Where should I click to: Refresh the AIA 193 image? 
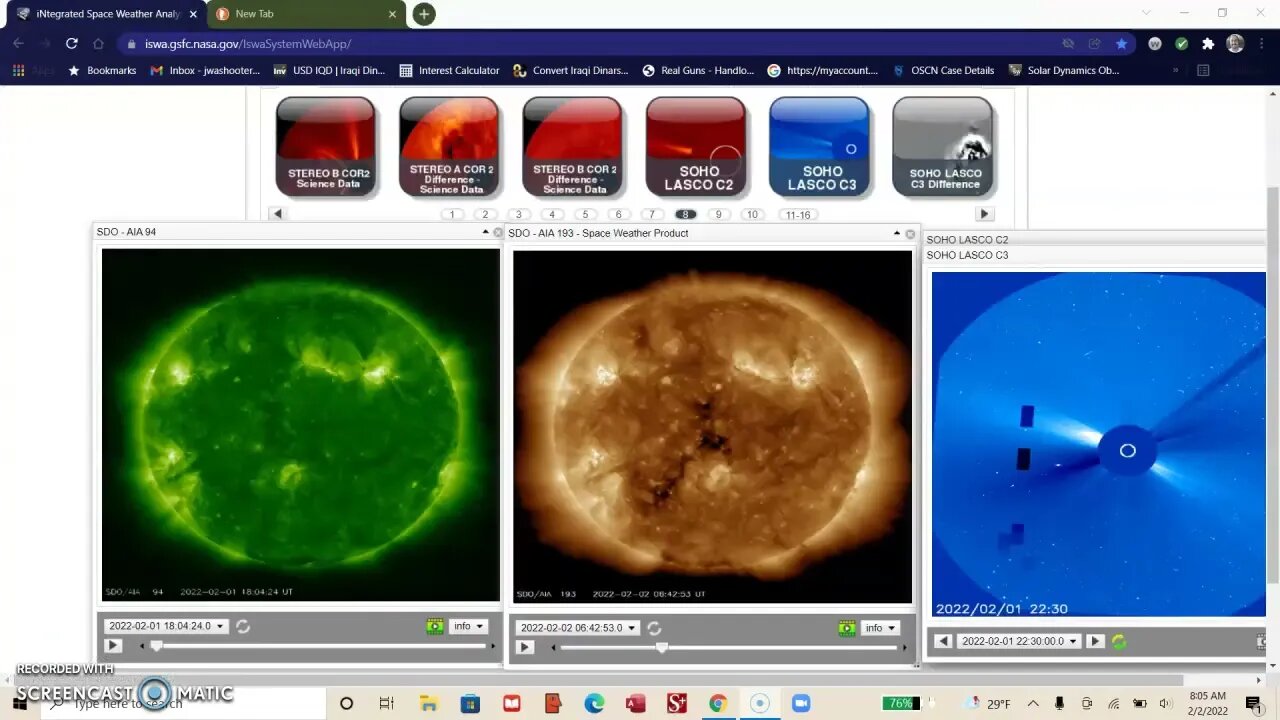click(654, 628)
